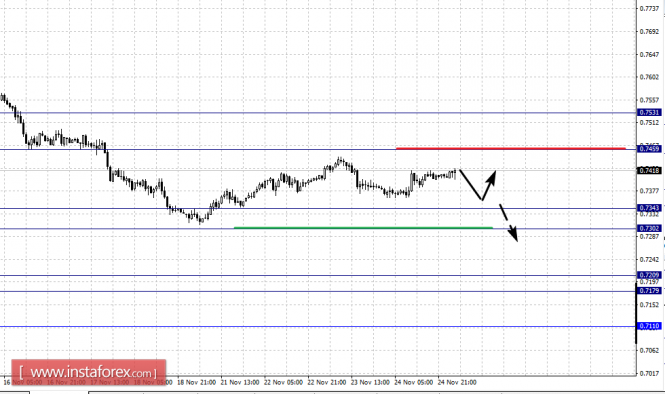Click the 0.7602 price scale value
665x394 pixels.
[649, 77]
